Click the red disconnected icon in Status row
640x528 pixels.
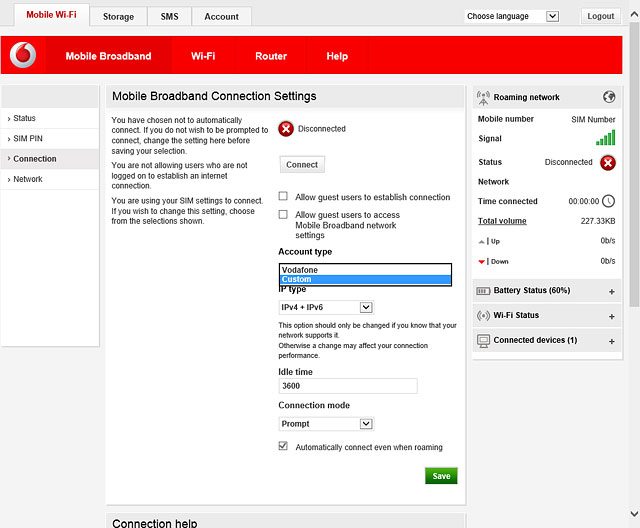(x=608, y=163)
